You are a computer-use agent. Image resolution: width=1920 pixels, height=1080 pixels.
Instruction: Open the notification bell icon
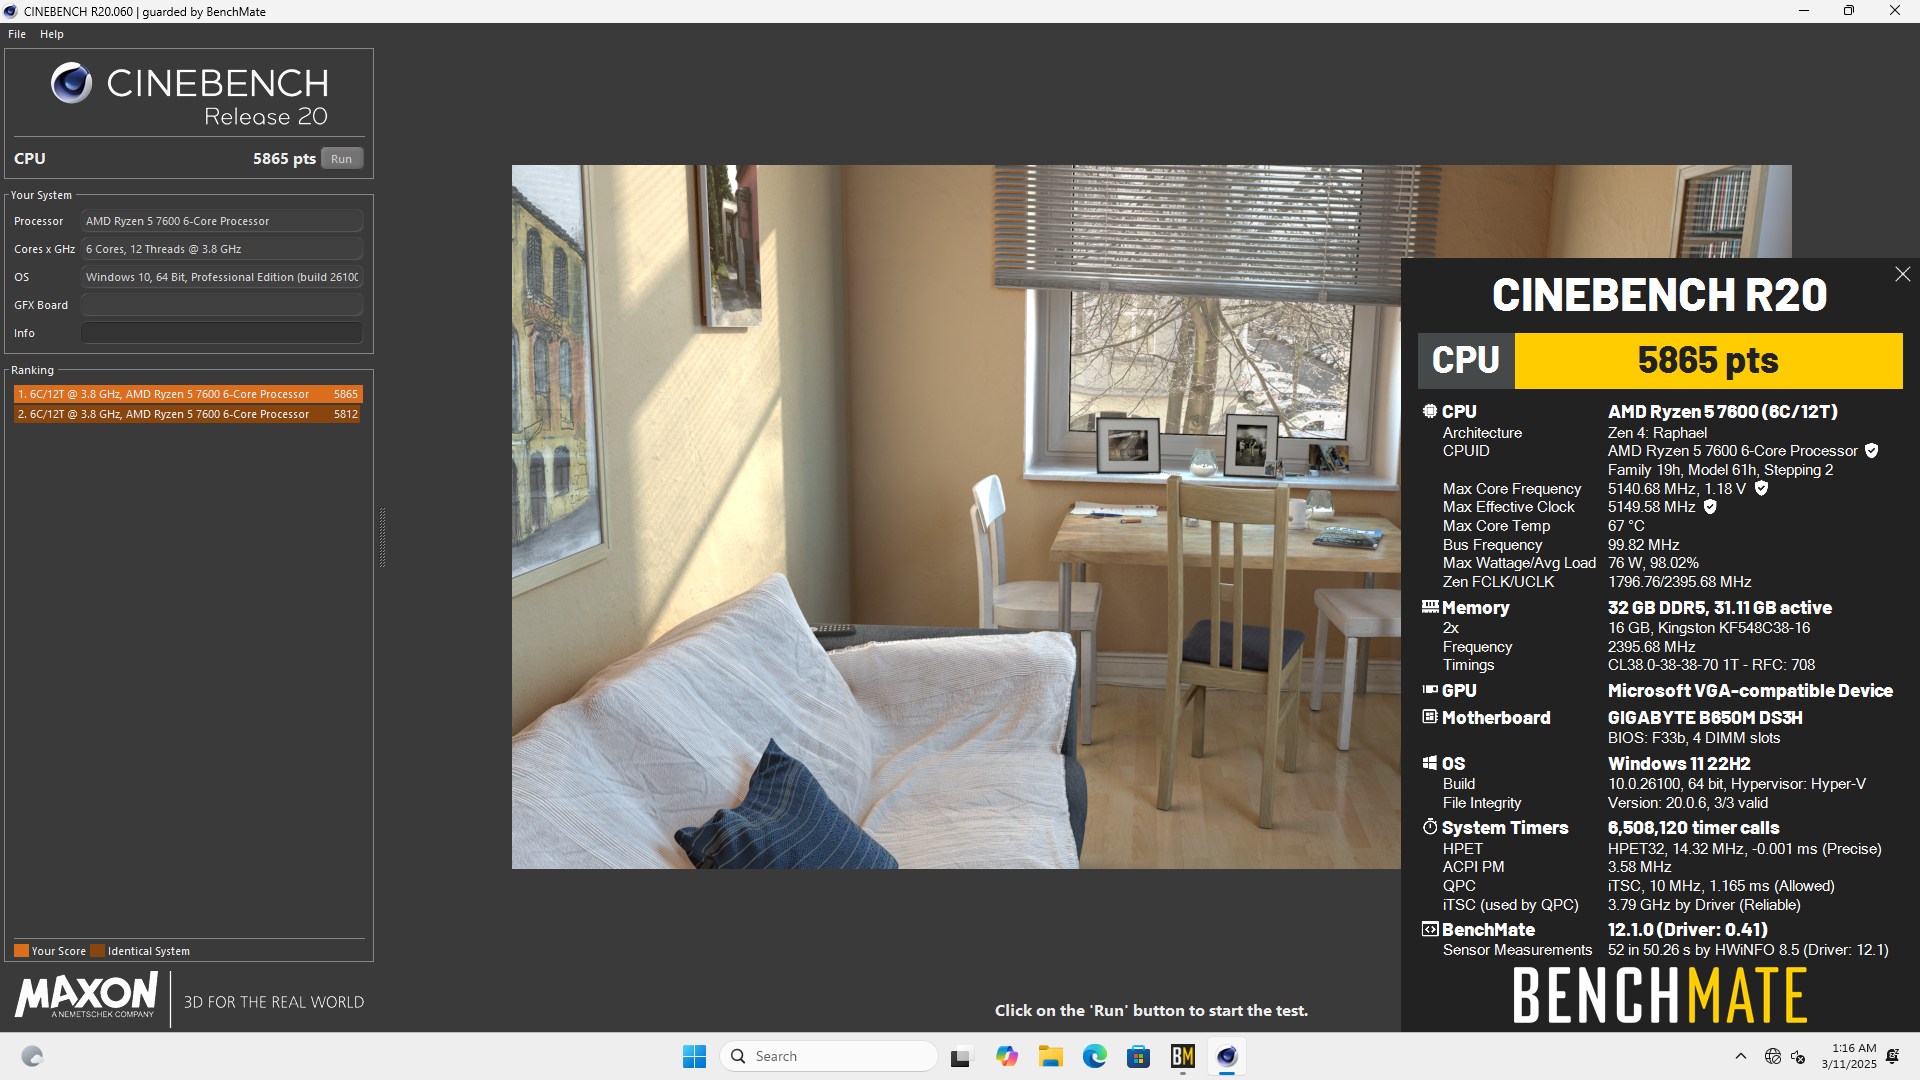coord(1893,1056)
